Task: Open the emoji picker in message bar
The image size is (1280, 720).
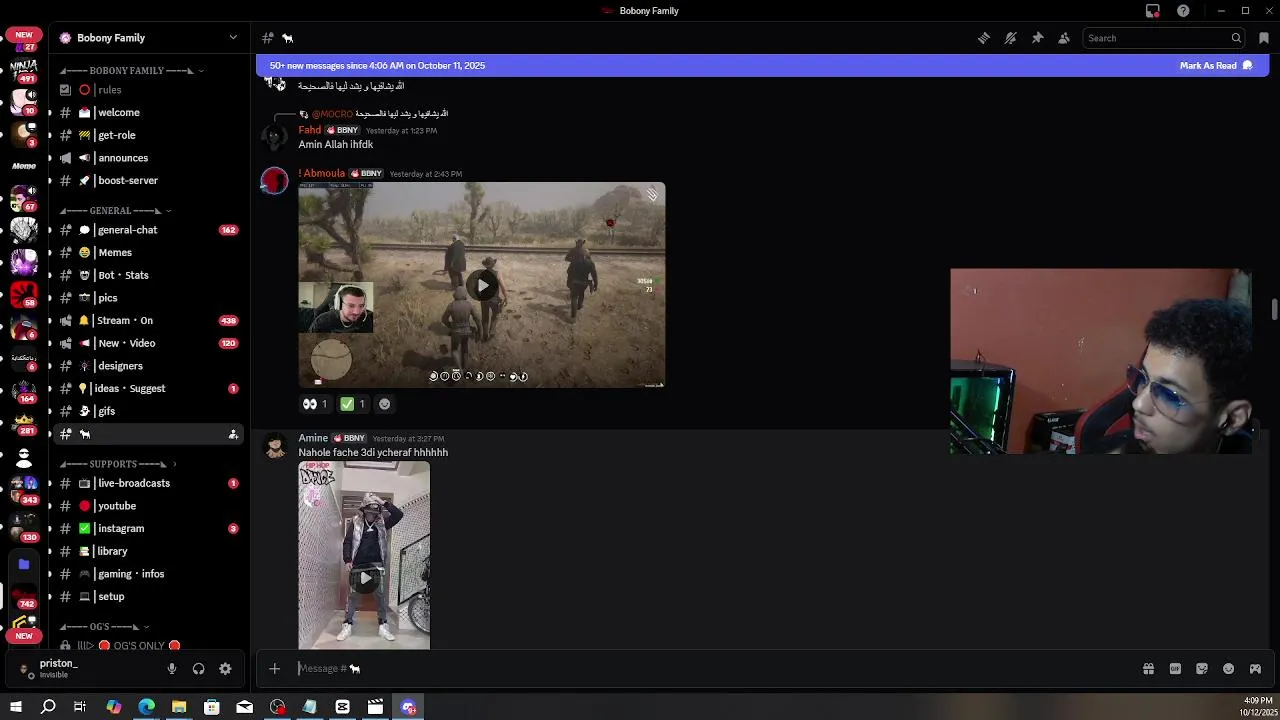Action: [1228, 669]
